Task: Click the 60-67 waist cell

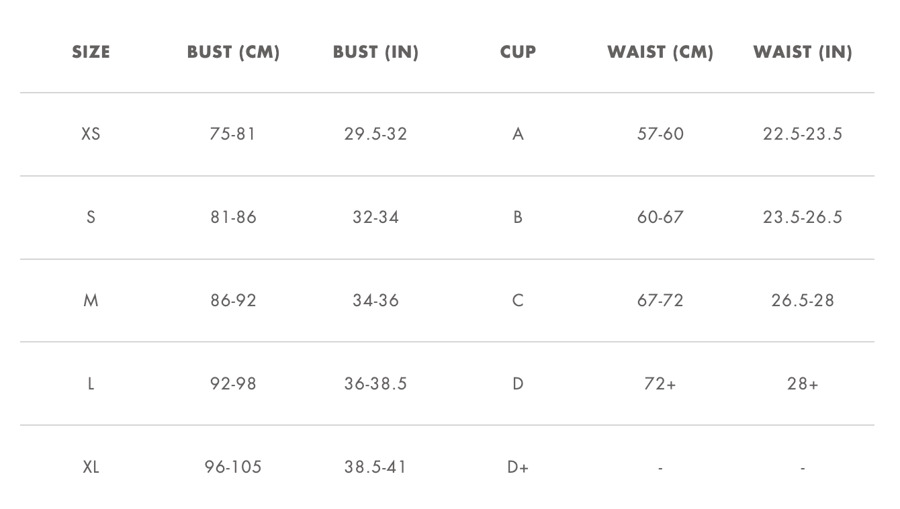Action: [x=660, y=217]
